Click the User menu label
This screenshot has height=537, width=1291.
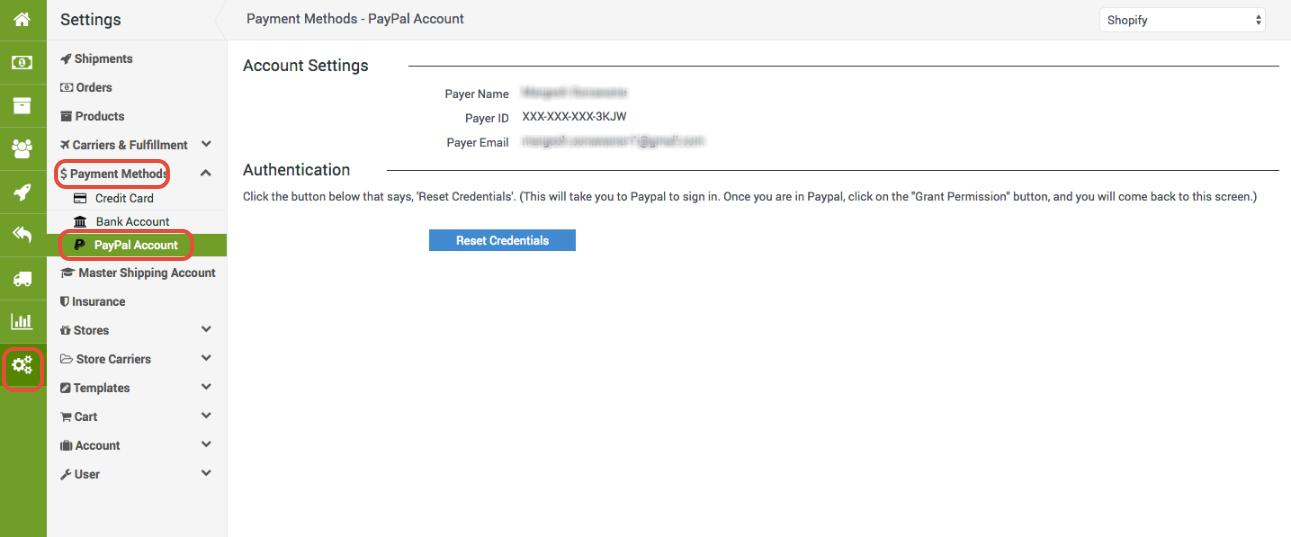(x=87, y=475)
